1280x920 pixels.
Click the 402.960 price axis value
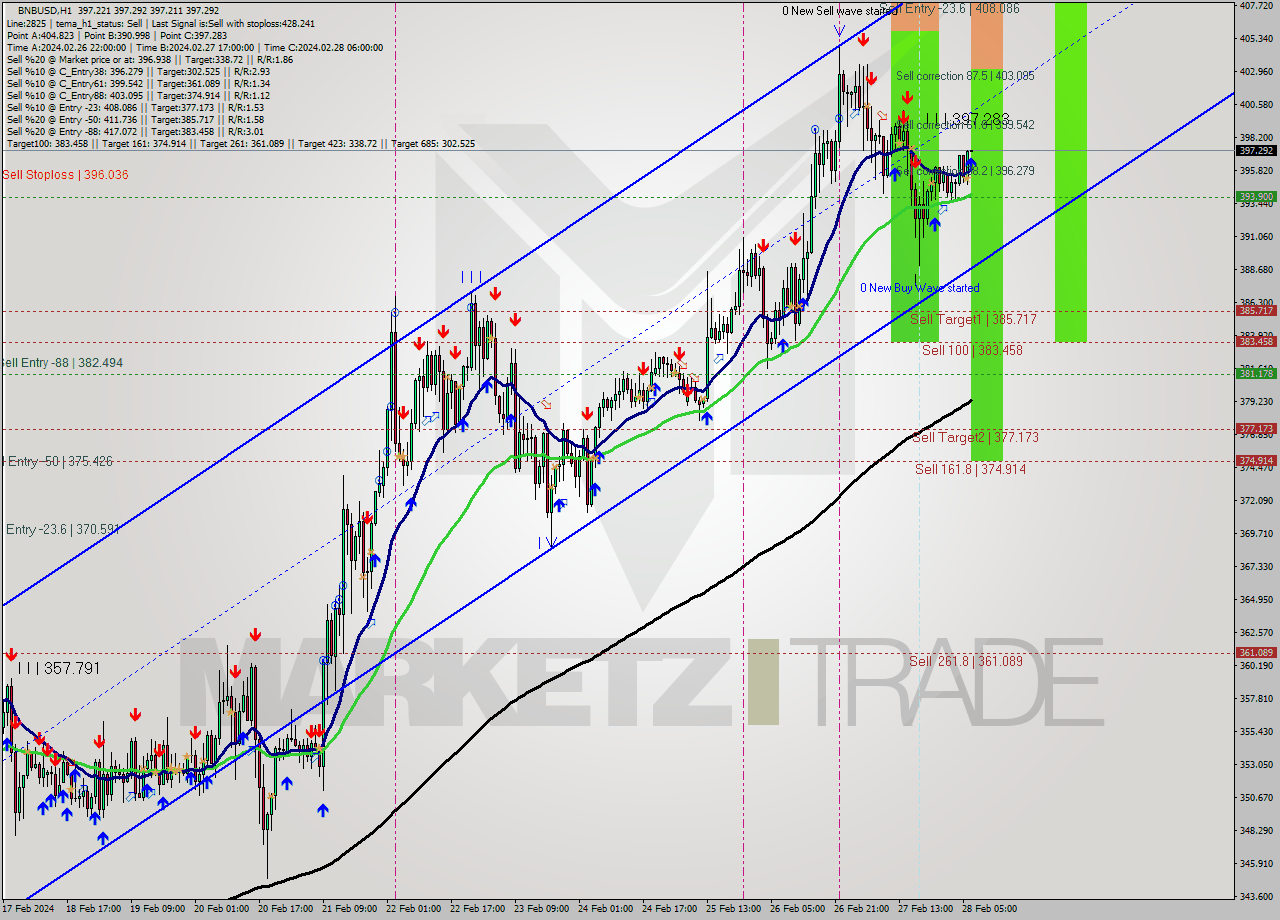click(x=1256, y=72)
